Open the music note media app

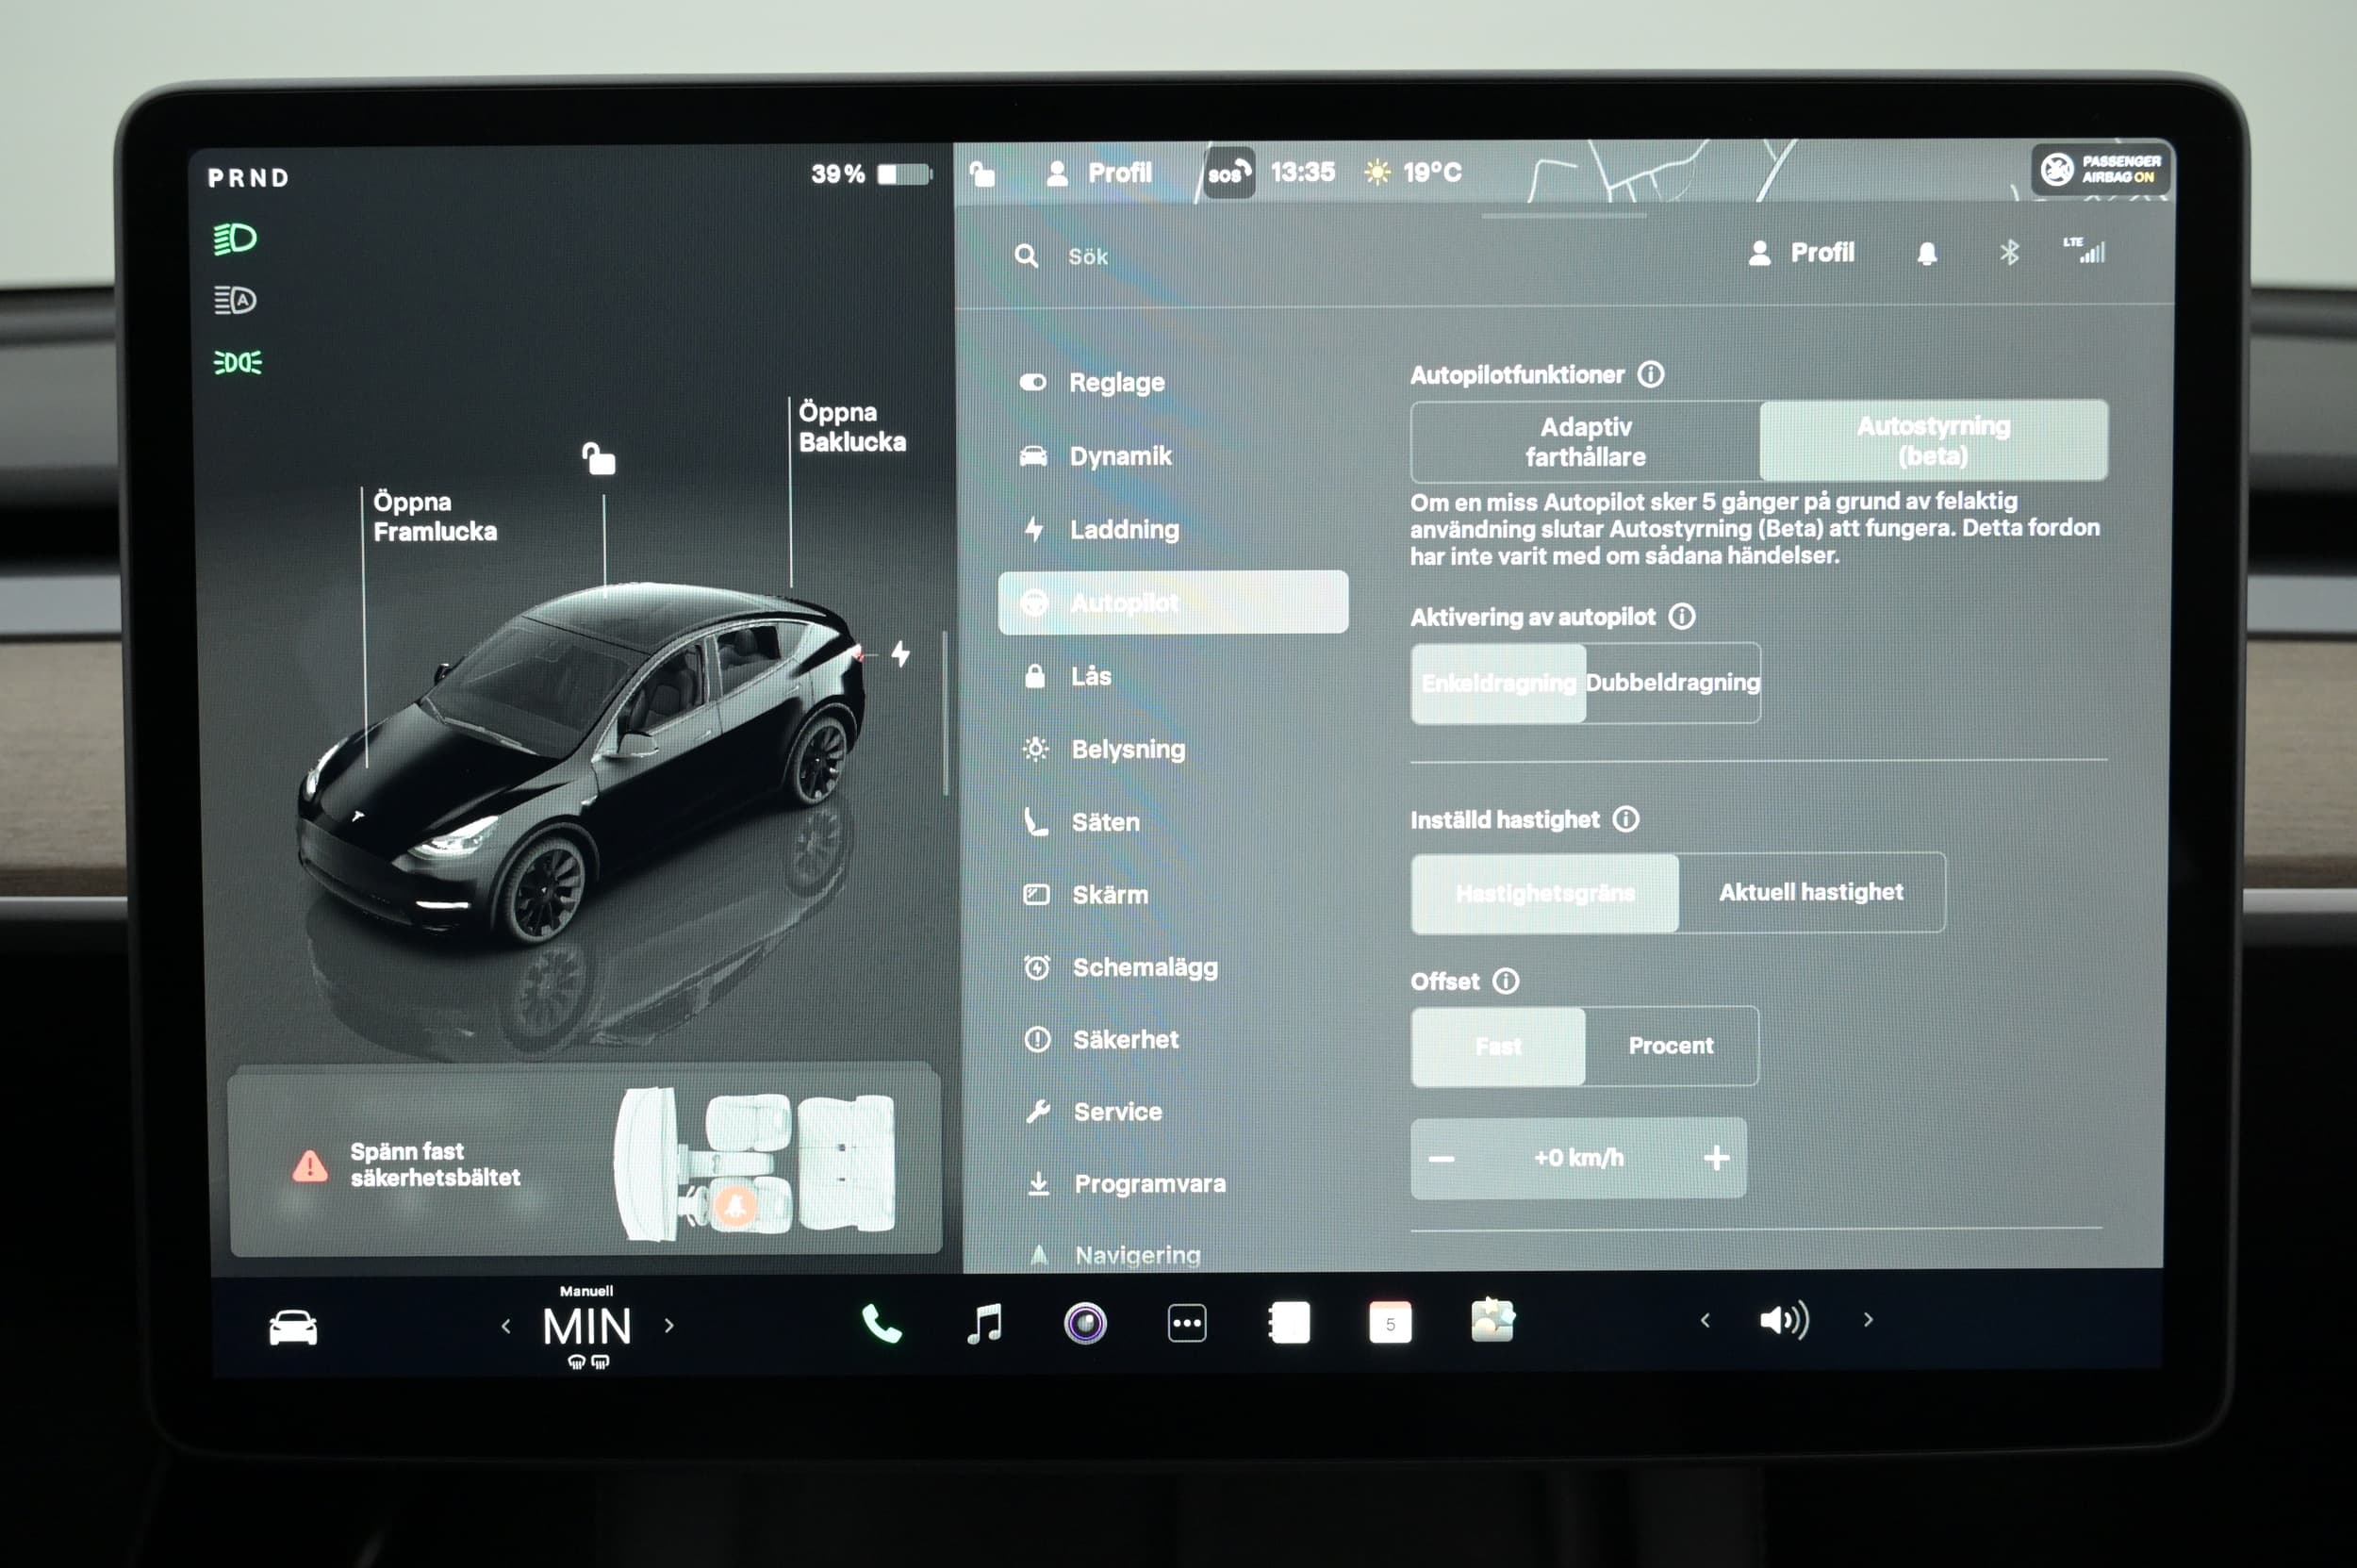click(x=985, y=1323)
